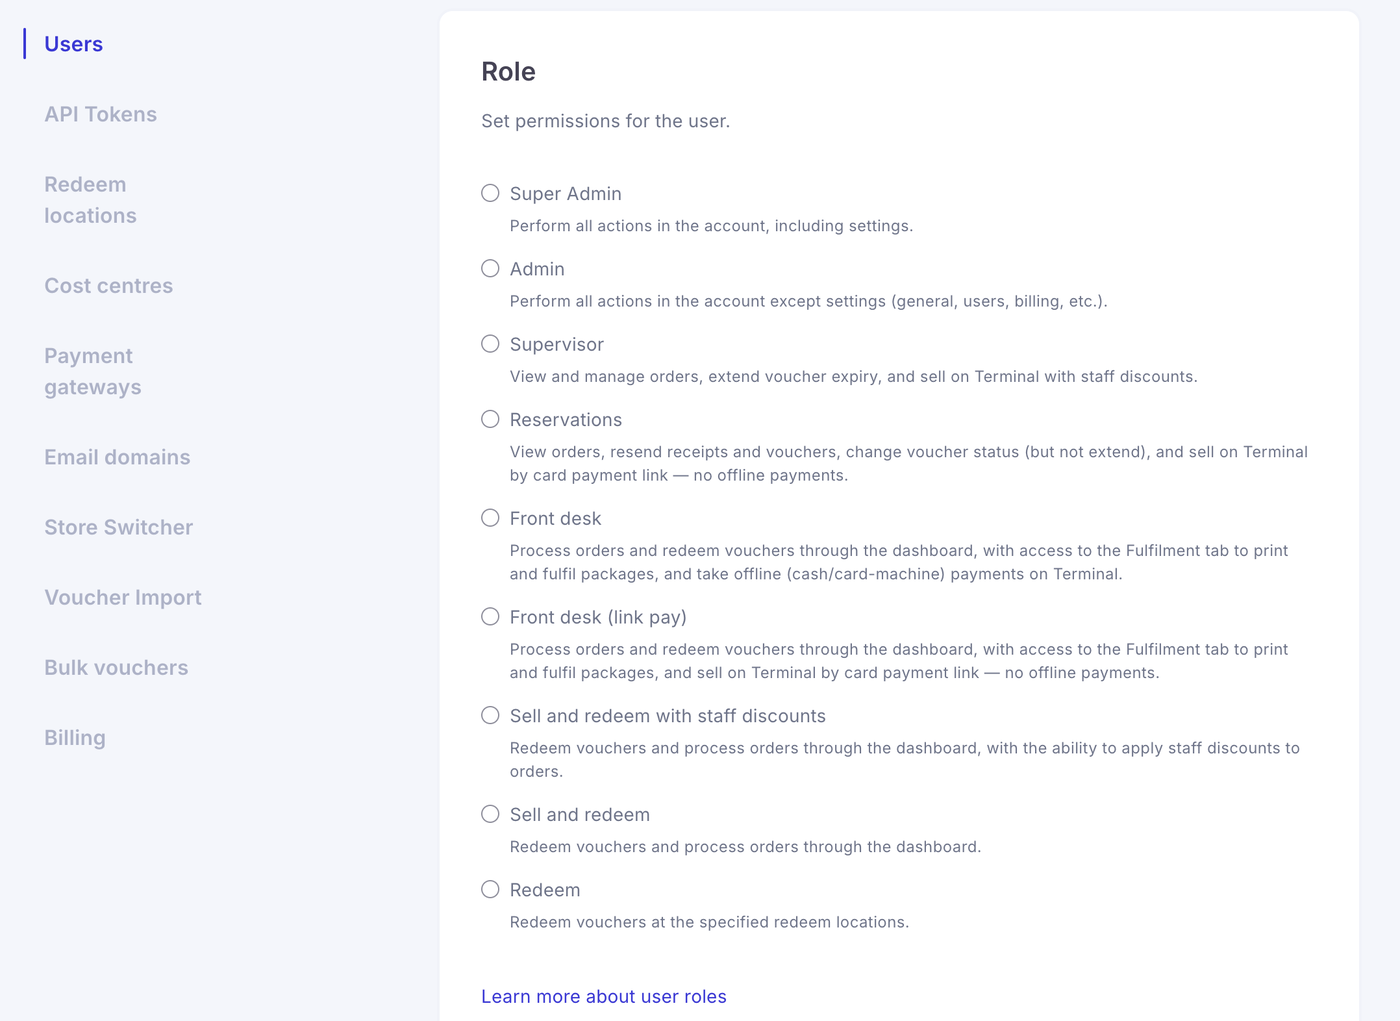Select Sell and redeem with staff discounts
Screen dimensions: 1400x1021
click(x=490, y=715)
